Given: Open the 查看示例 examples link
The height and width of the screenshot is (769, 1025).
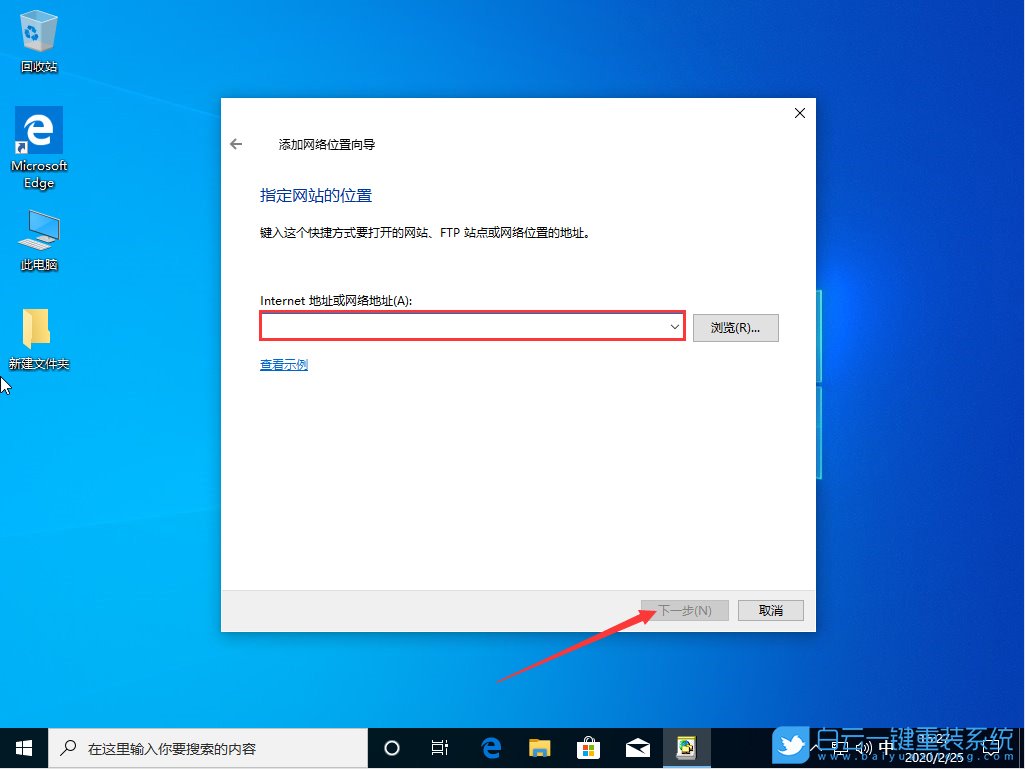Looking at the screenshot, I should coord(283,365).
